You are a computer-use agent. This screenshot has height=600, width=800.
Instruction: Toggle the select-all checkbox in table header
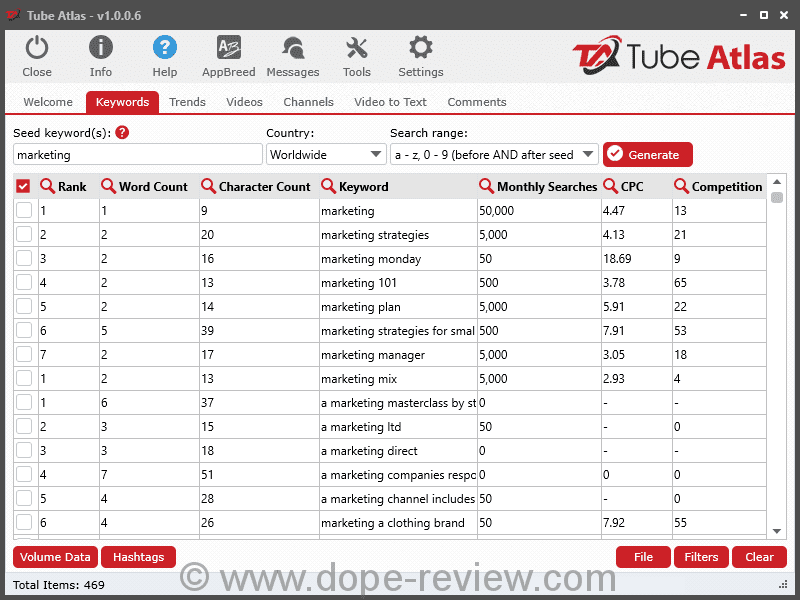[23, 186]
